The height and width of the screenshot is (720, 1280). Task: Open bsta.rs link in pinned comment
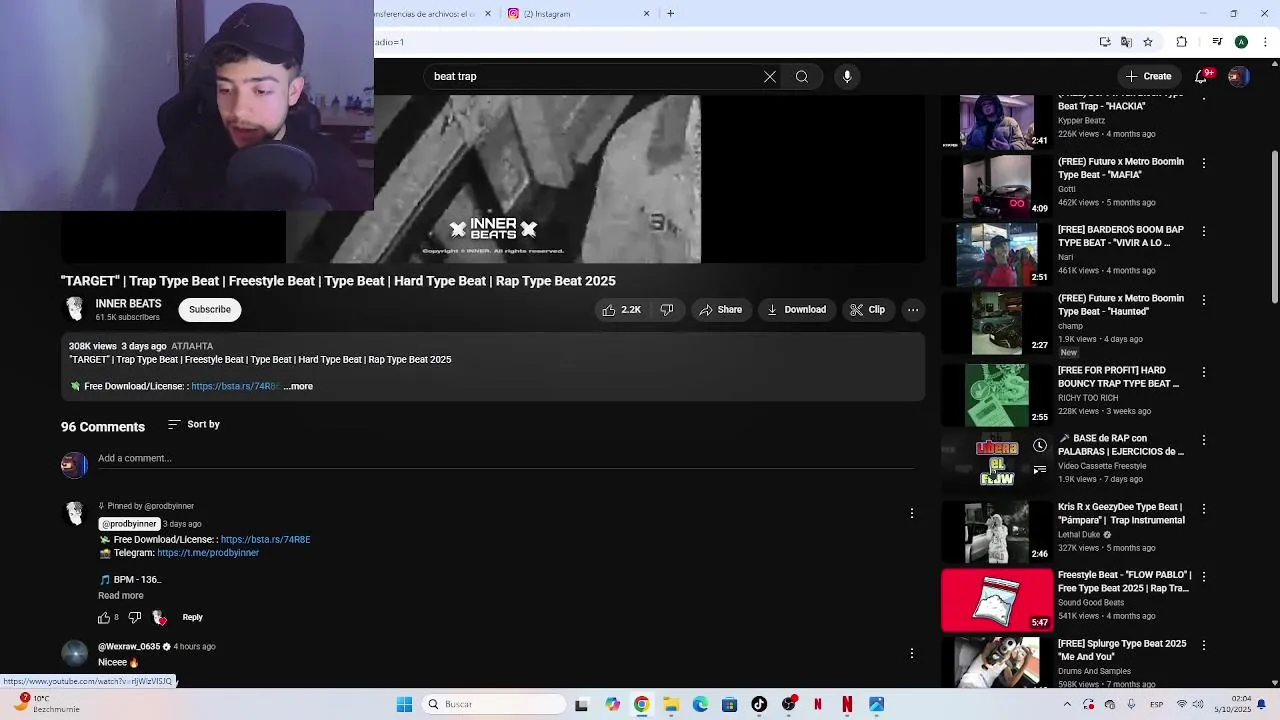coord(265,540)
